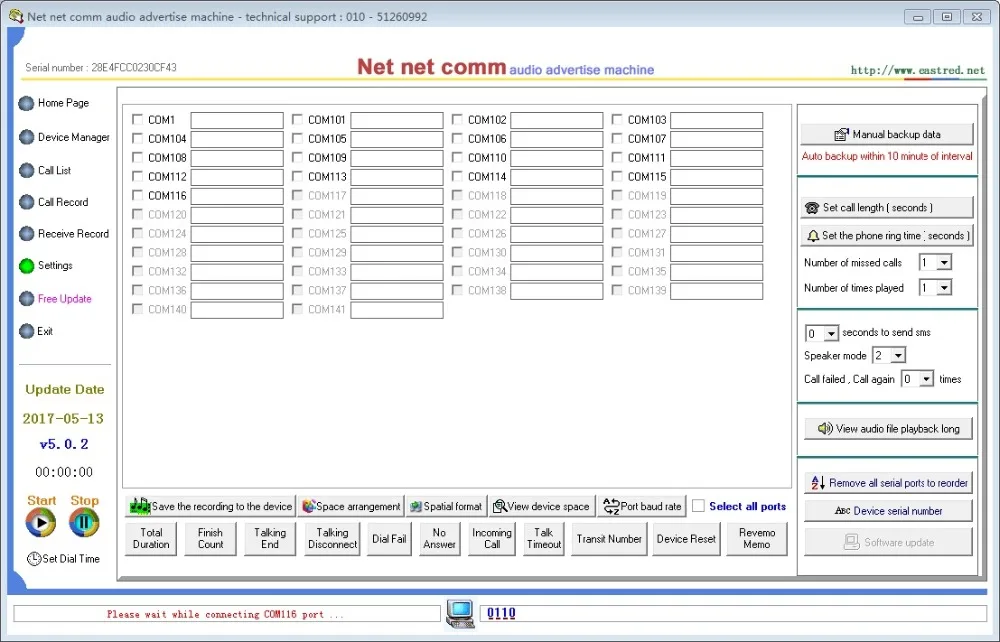Enable the COM102 checkbox

[457, 119]
